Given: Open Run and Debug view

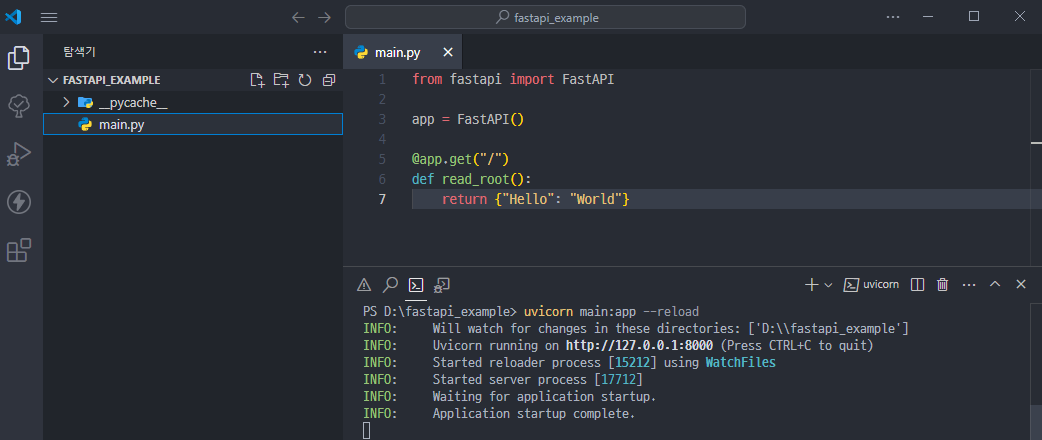Looking at the screenshot, I should [x=19, y=154].
